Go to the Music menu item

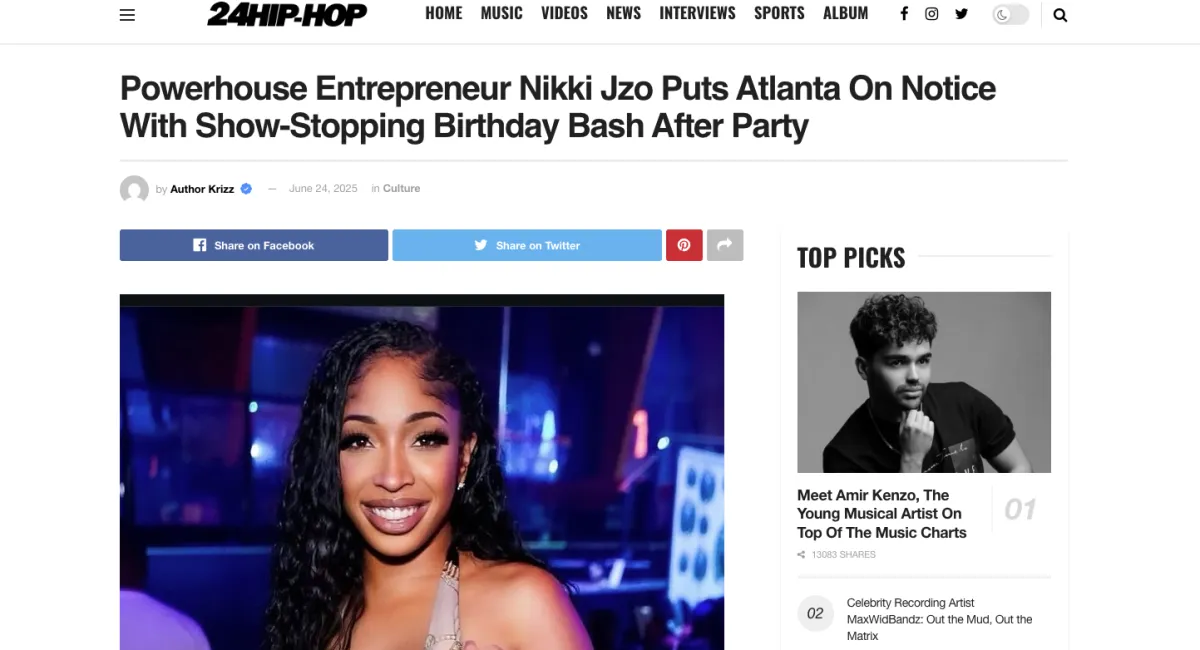(x=501, y=13)
